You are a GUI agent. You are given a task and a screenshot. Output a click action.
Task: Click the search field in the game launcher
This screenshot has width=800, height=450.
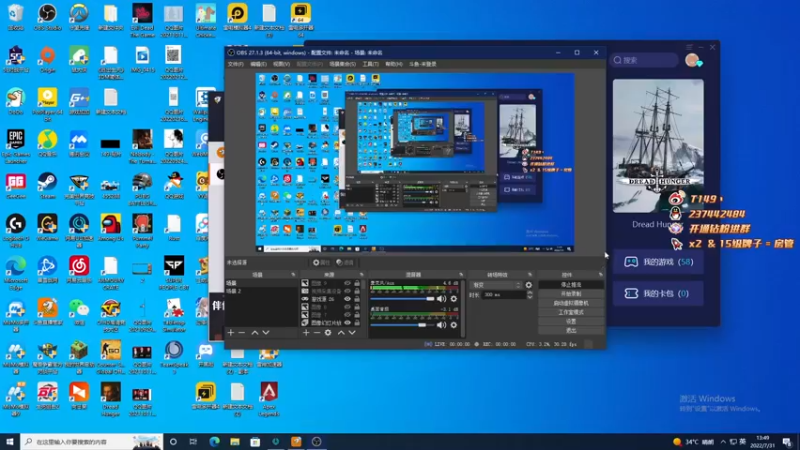pyautogui.click(x=644, y=60)
